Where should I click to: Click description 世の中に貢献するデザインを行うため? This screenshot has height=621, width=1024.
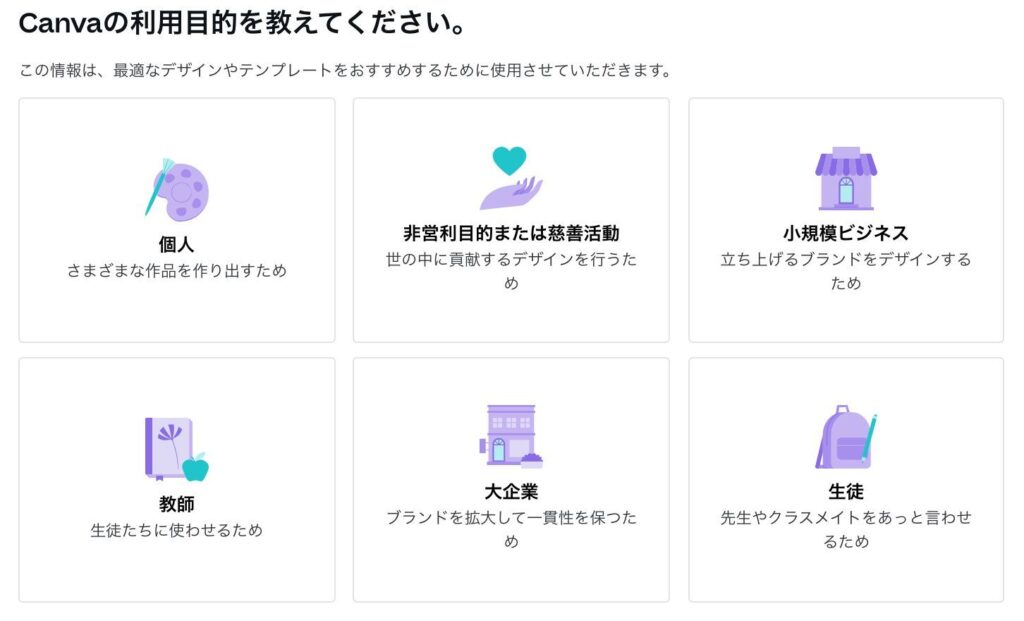pyautogui.click(x=511, y=271)
